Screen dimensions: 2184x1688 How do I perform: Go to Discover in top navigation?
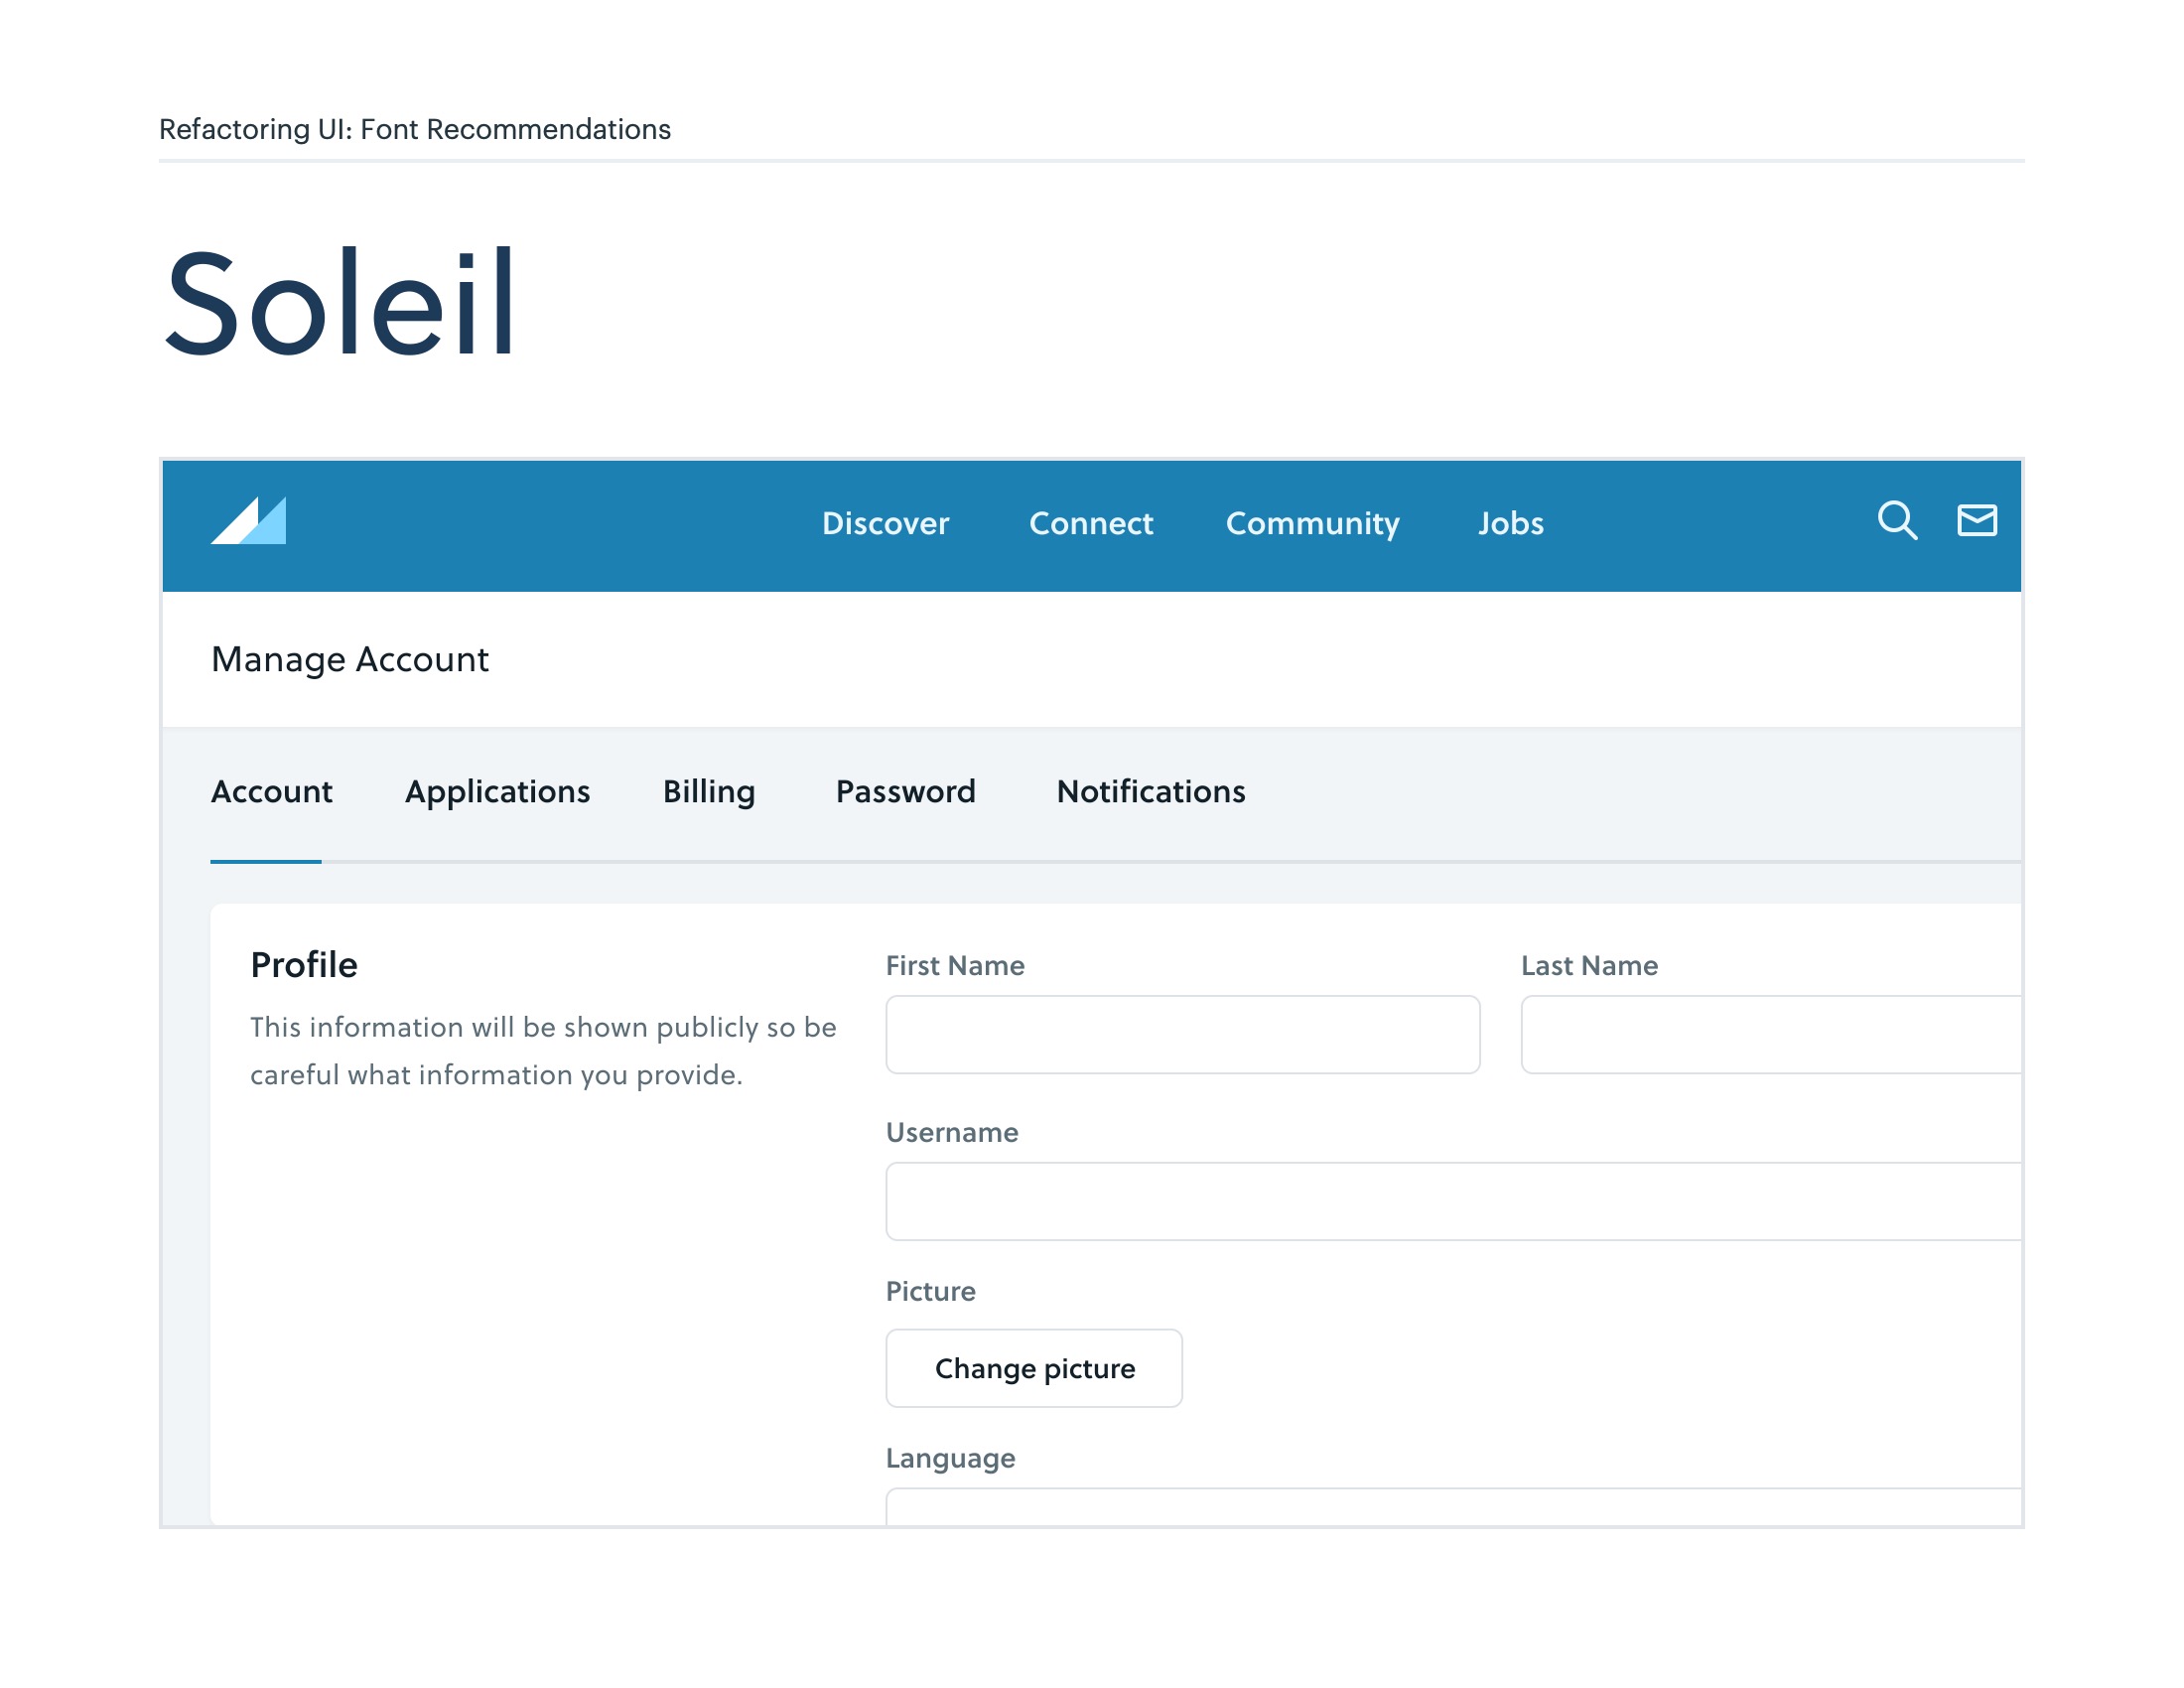click(885, 524)
